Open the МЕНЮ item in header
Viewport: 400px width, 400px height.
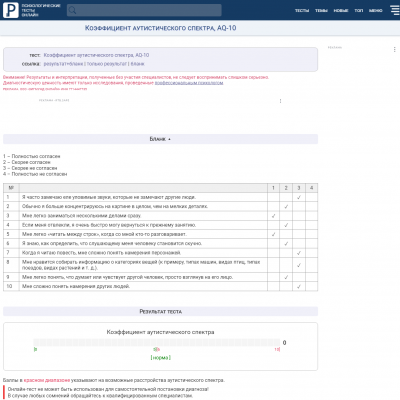pyautogui.click(x=376, y=11)
